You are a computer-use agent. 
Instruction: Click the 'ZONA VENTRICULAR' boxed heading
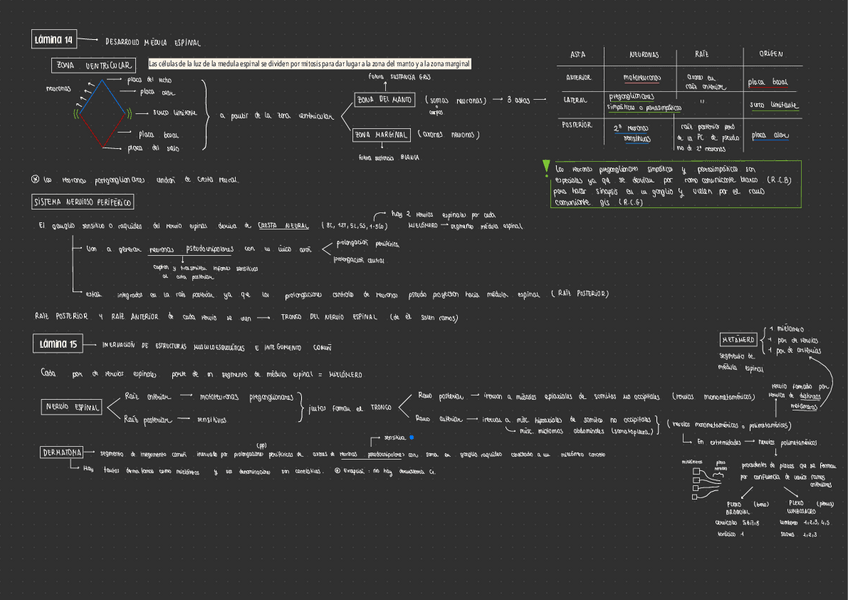95,65
